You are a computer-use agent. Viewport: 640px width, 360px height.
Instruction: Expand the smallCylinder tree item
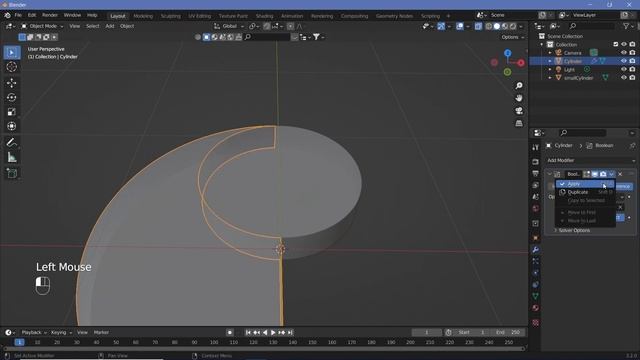pyautogui.click(x=550, y=78)
